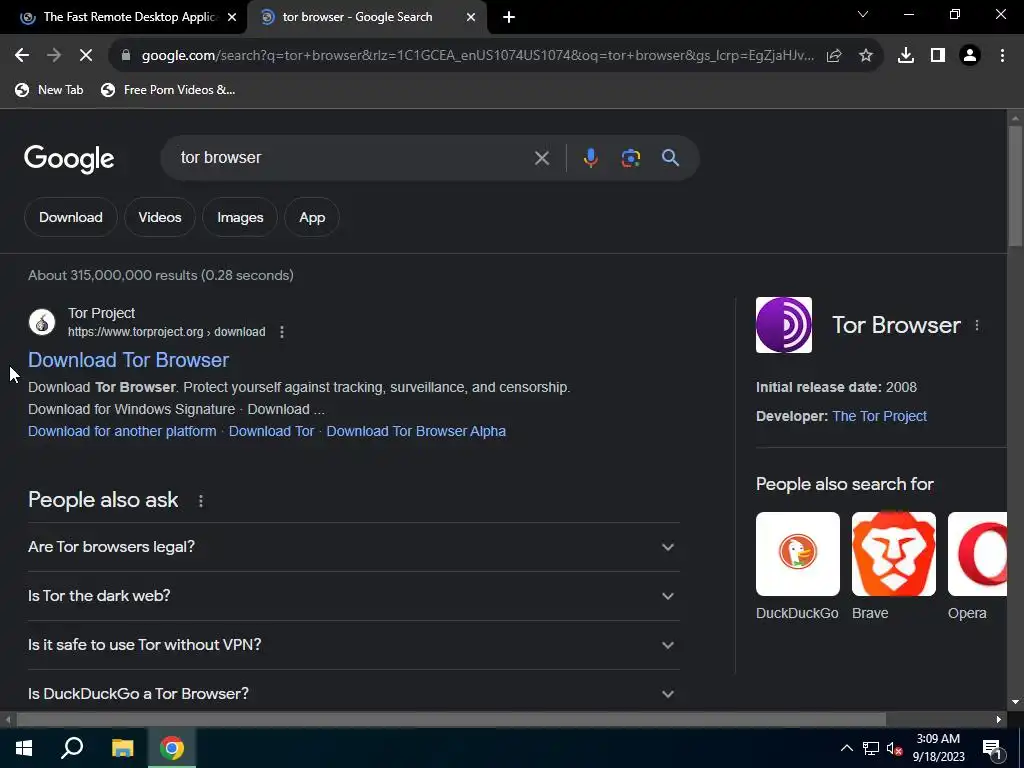This screenshot has height=768, width=1024.
Task: Filter results by Images chip
Action: tap(240, 217)
